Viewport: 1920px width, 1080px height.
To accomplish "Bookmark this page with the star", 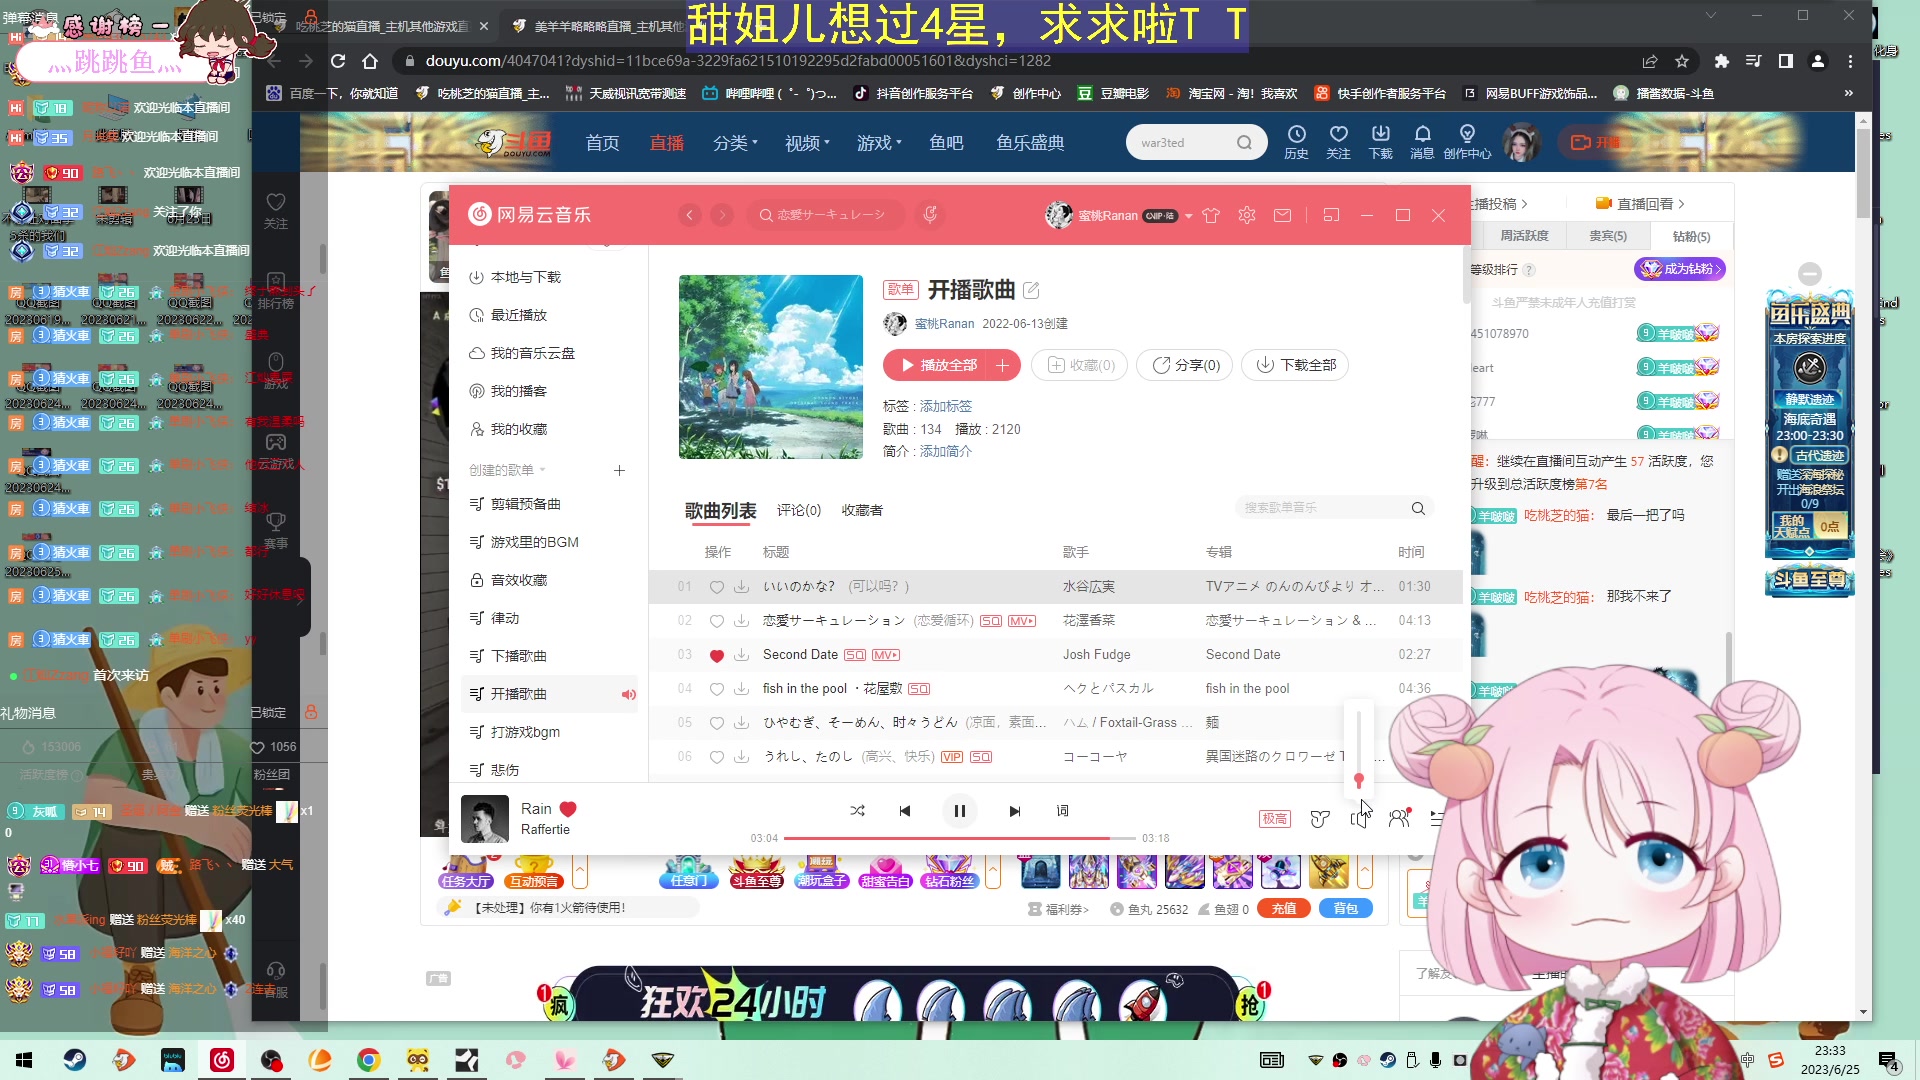I will click(x=1682, y=61).
